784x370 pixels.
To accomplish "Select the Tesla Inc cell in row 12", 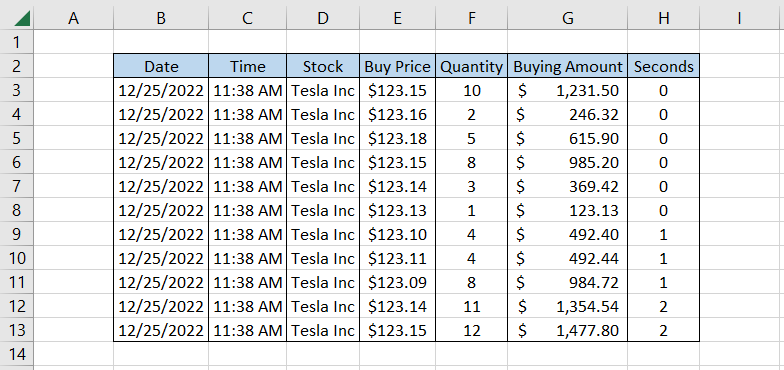I will [323, 306].
